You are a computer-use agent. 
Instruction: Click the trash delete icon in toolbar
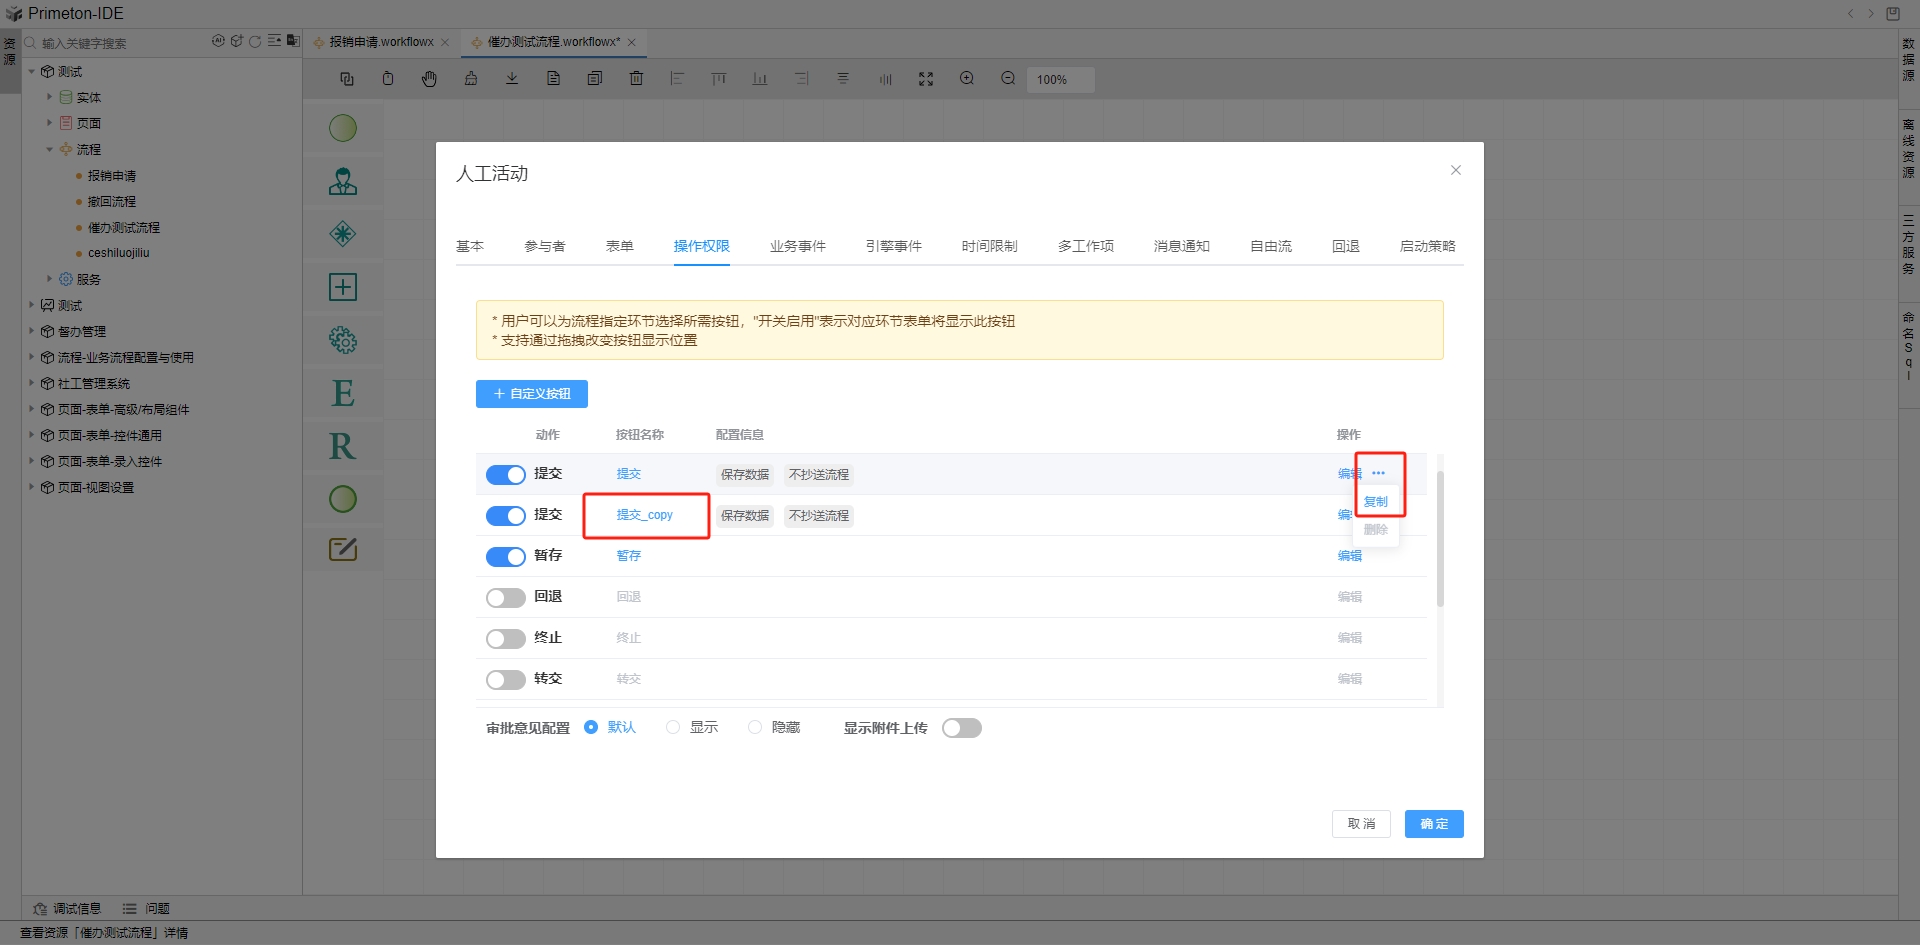636,79
